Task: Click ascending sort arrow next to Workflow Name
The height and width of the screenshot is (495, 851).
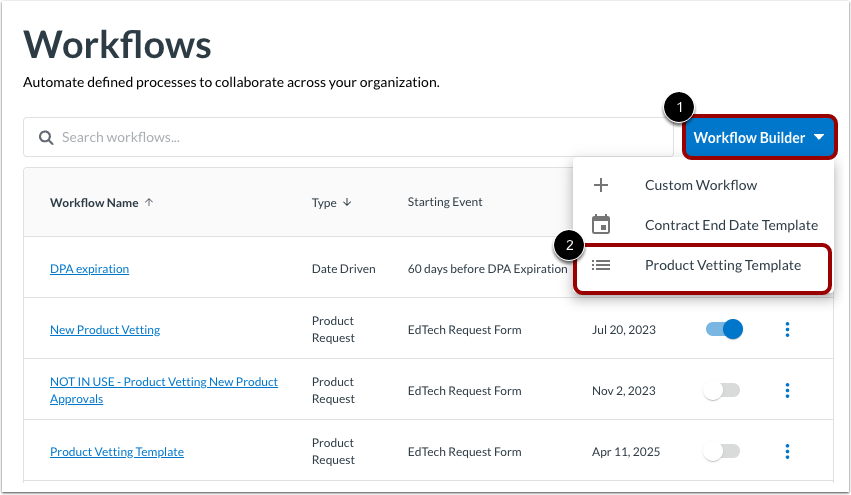Action: (x=149, y=202)
